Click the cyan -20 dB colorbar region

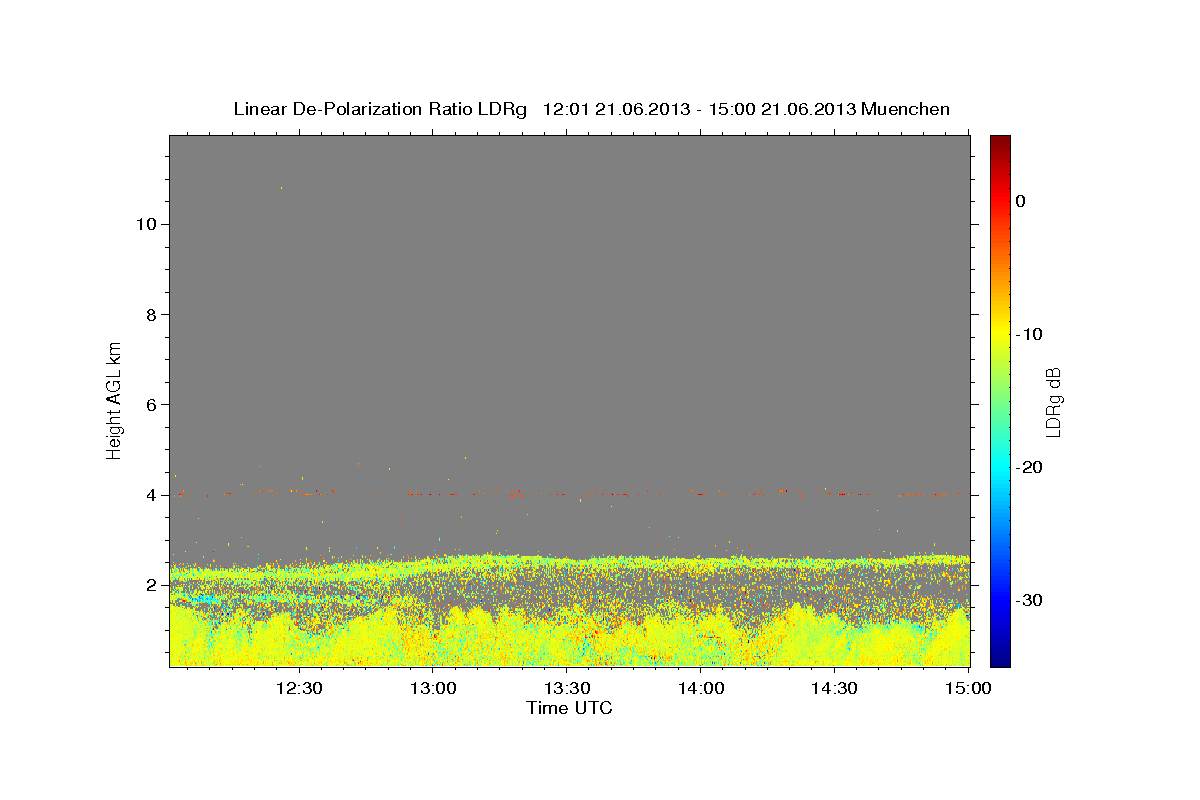tap(1000, 467)
